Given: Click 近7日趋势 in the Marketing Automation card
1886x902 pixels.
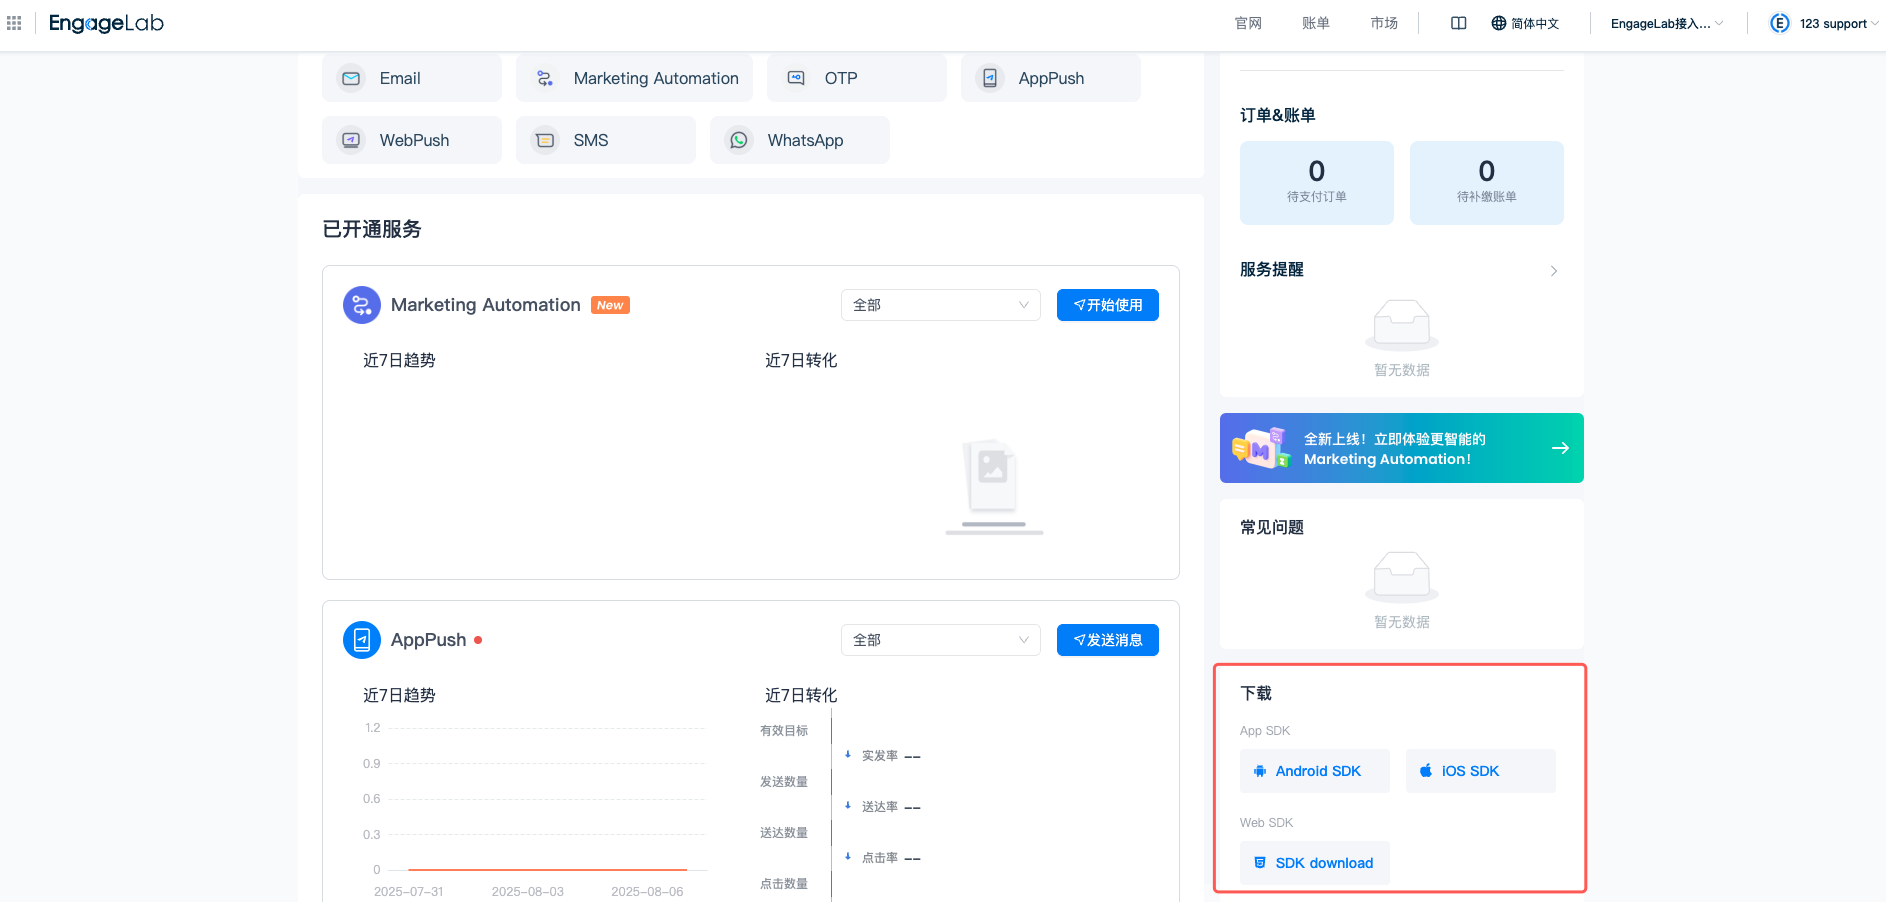Looking at the screenshot, I should [399, 360].
